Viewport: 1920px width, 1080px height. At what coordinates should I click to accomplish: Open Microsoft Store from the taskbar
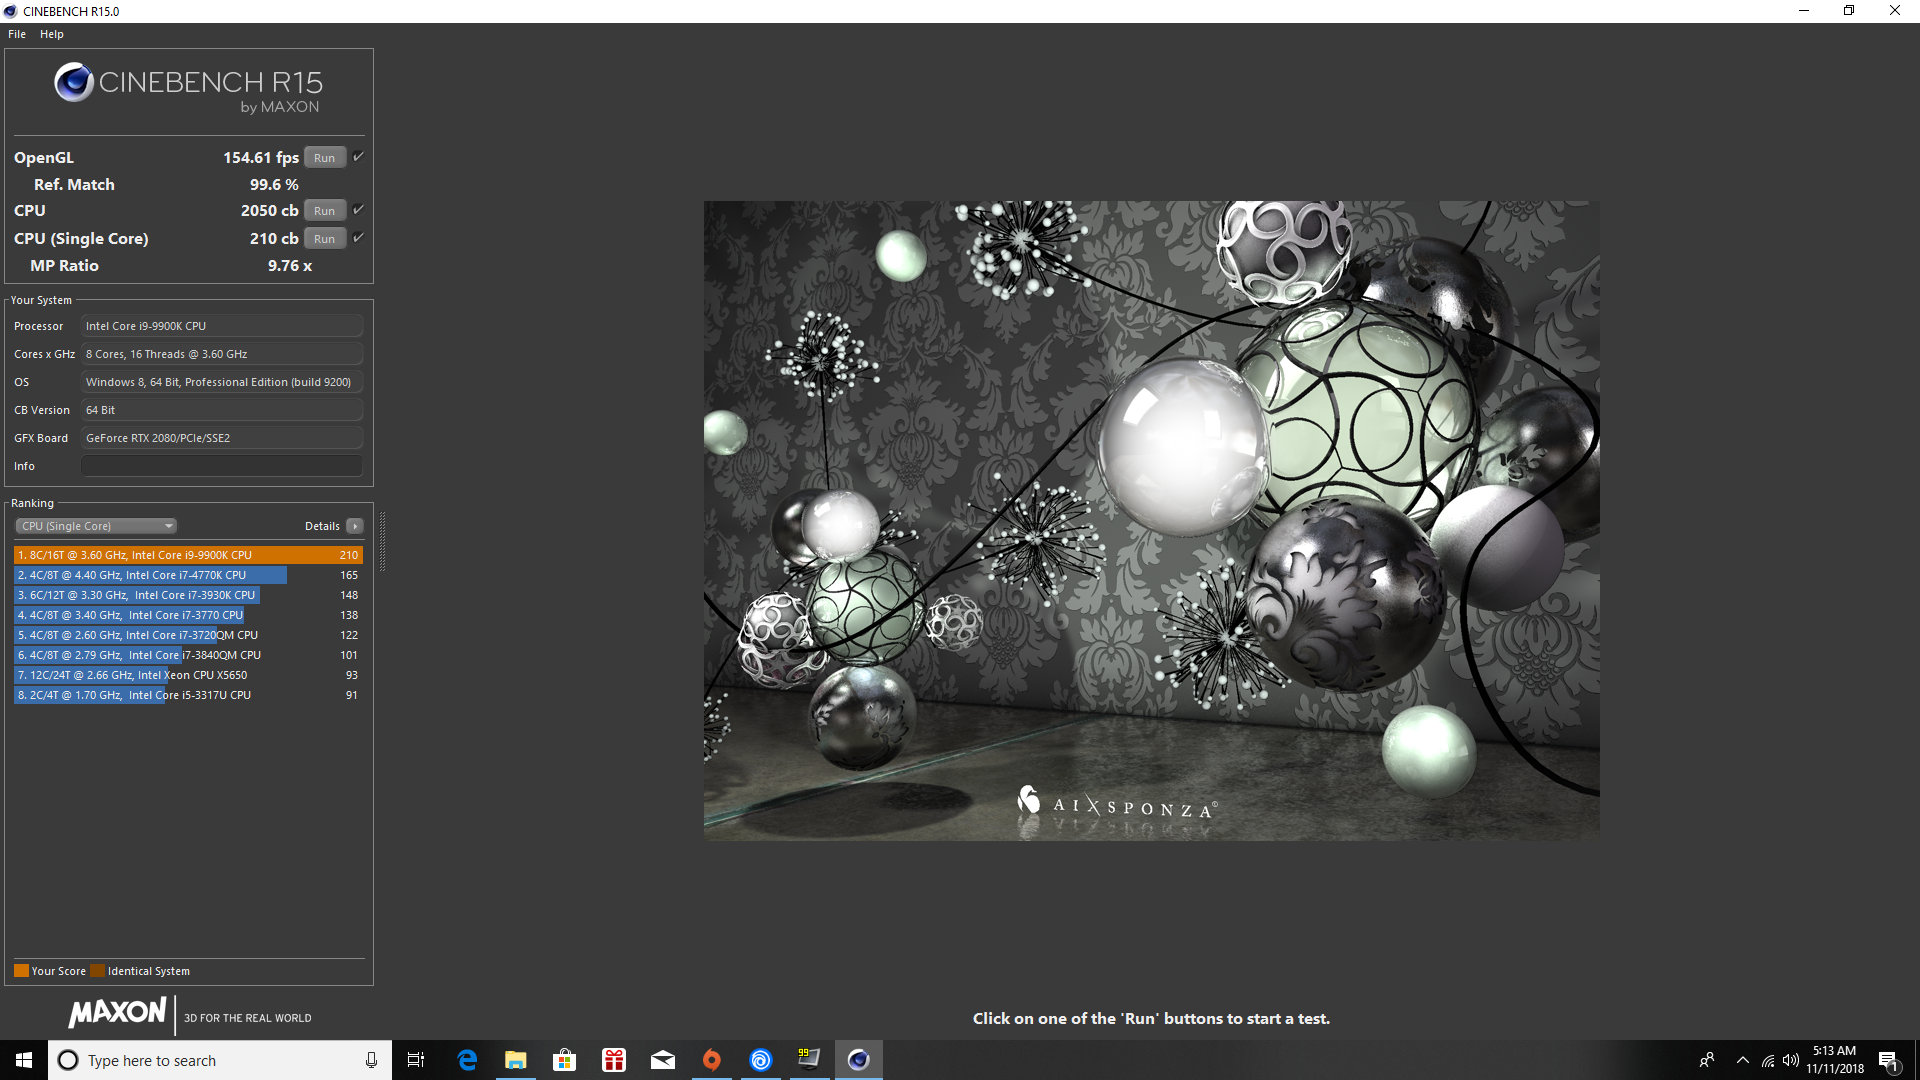tap(565, 1060)
